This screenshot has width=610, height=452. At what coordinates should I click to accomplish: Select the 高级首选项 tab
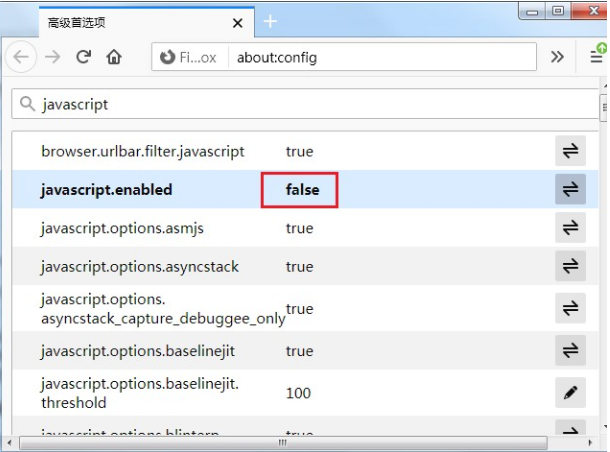130,22
